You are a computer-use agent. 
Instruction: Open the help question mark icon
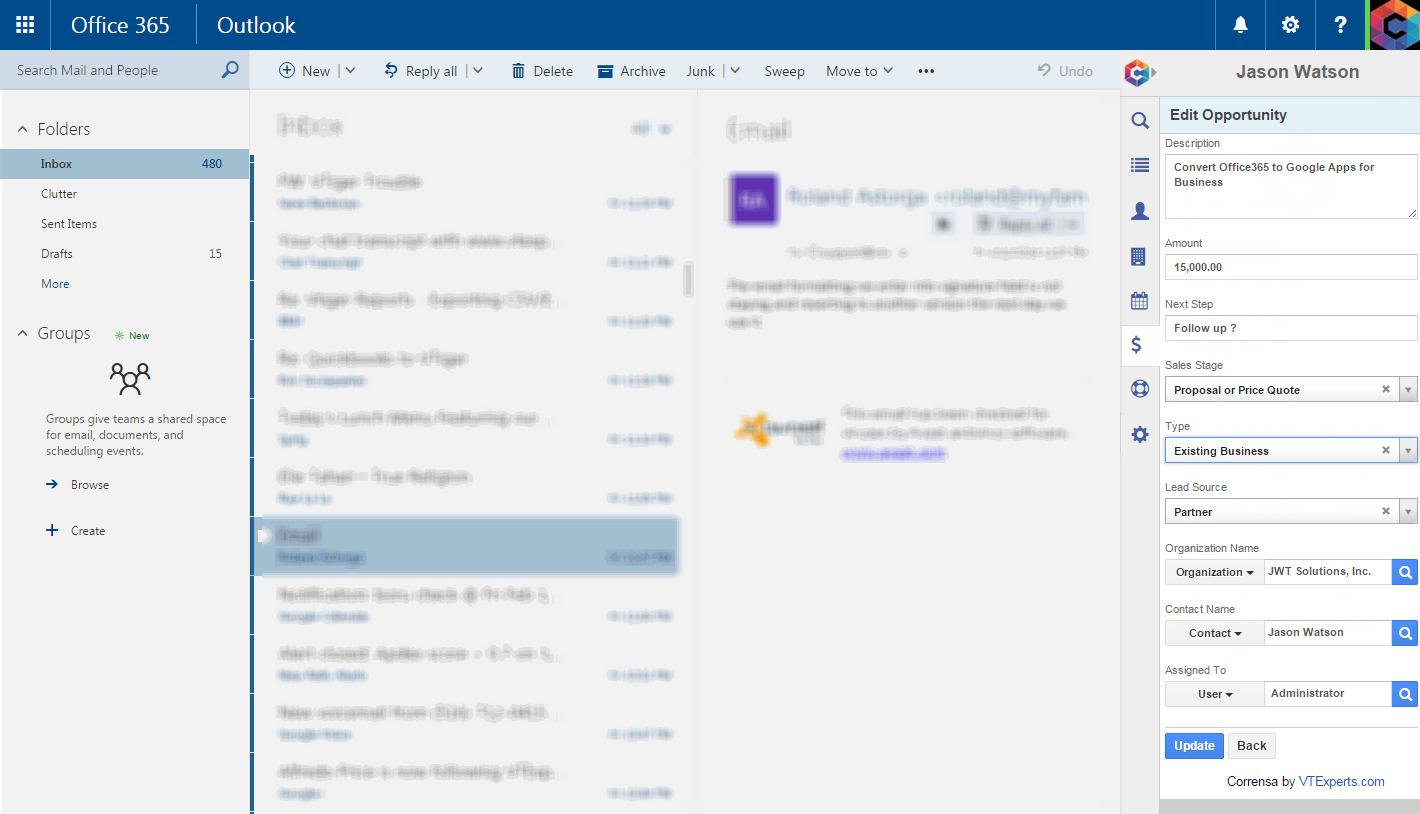pos(1340,25)
